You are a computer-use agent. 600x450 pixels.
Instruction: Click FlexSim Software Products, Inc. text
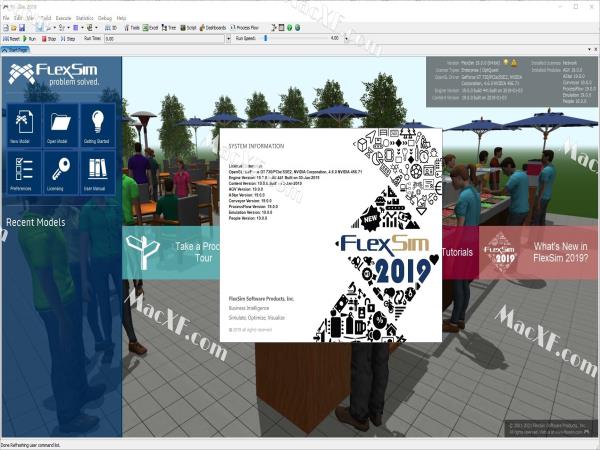(261, 298)
